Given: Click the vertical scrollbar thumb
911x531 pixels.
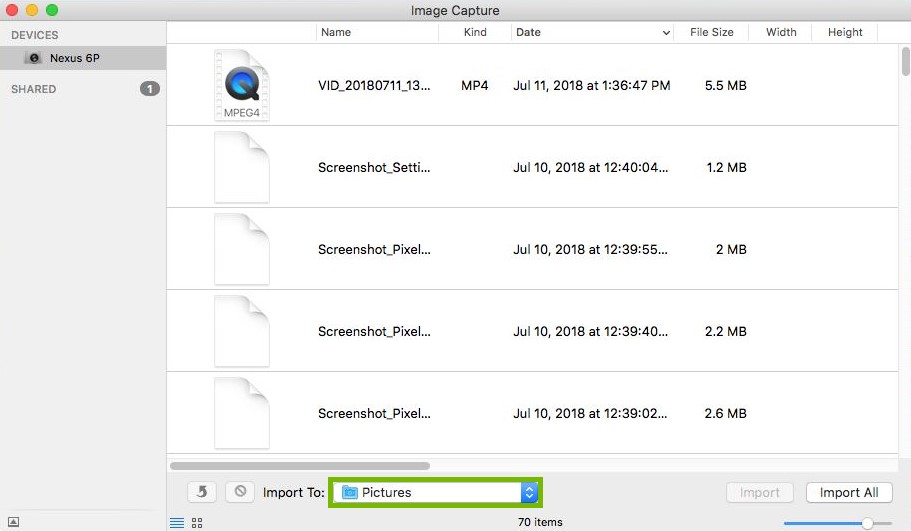Looking at the screenshot, I should (905, 62).
